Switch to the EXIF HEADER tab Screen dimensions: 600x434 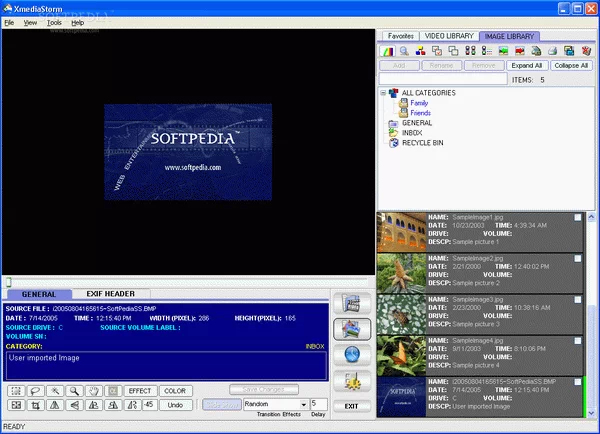111,294
